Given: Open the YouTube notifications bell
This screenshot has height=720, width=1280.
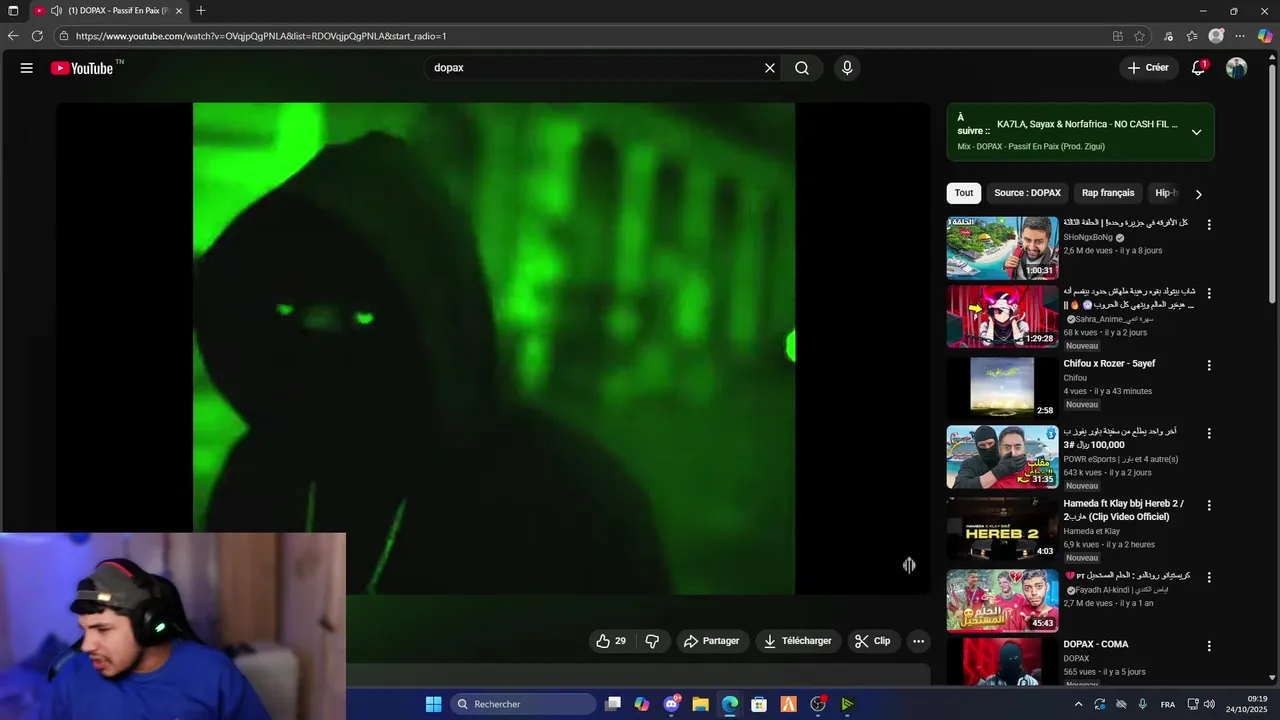Looking at the screenshot, I should pyautogui.click(x=1198, y=68).
